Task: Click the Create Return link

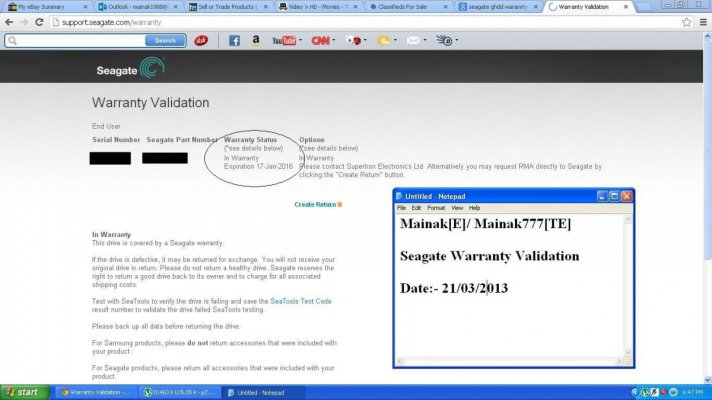Action: point(315,205)
